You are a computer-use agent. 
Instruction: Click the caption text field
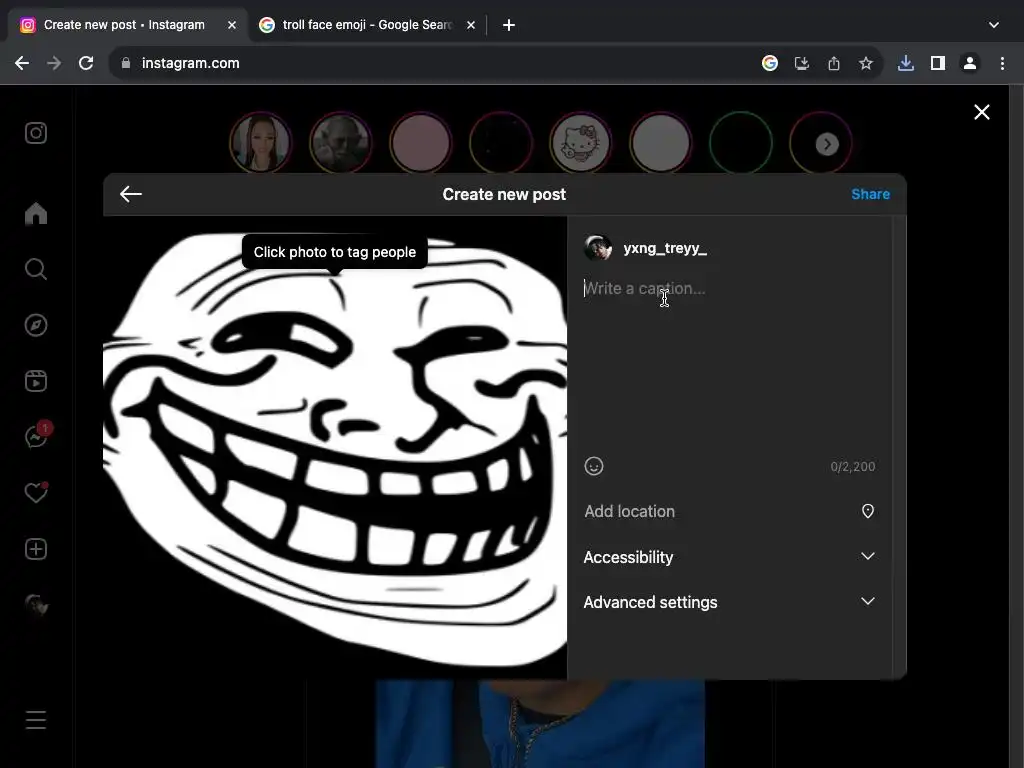coord(729,362)
